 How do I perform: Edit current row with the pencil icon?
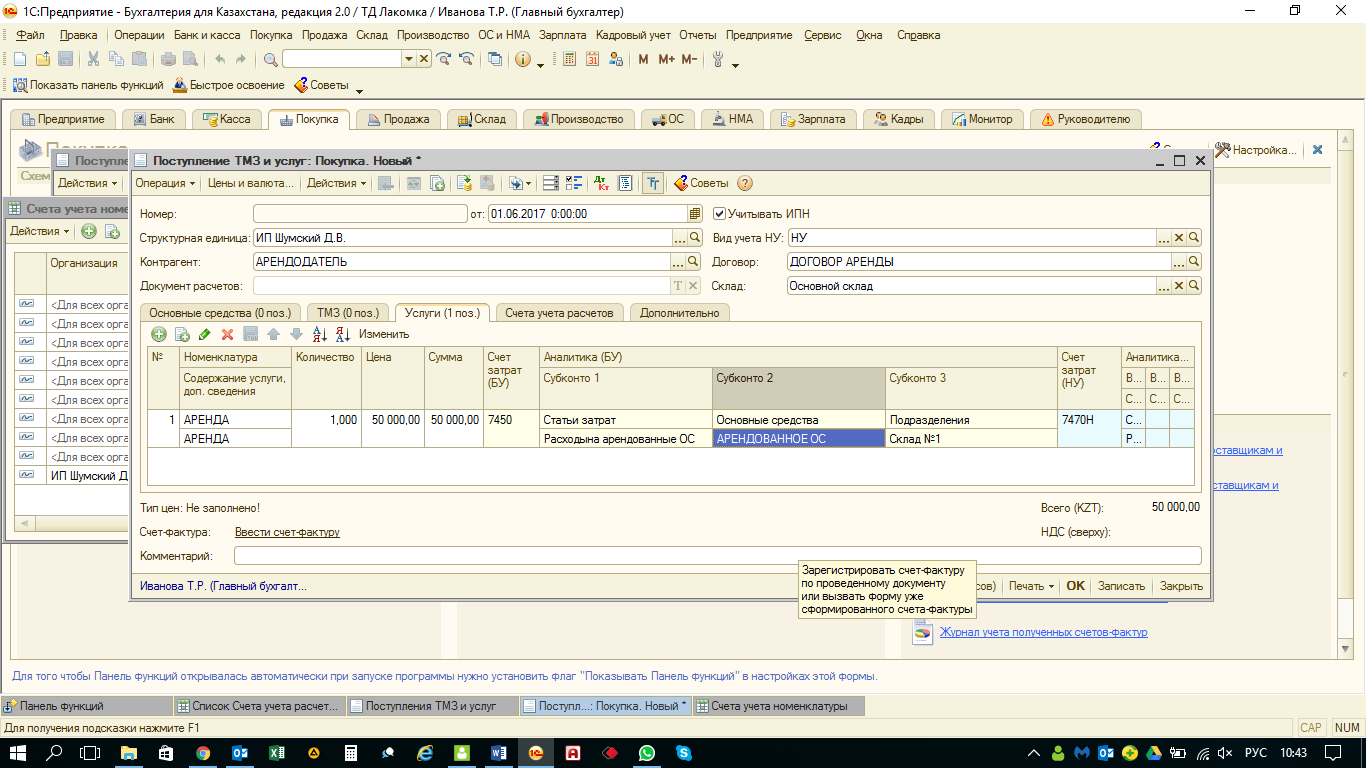[205, 334]
